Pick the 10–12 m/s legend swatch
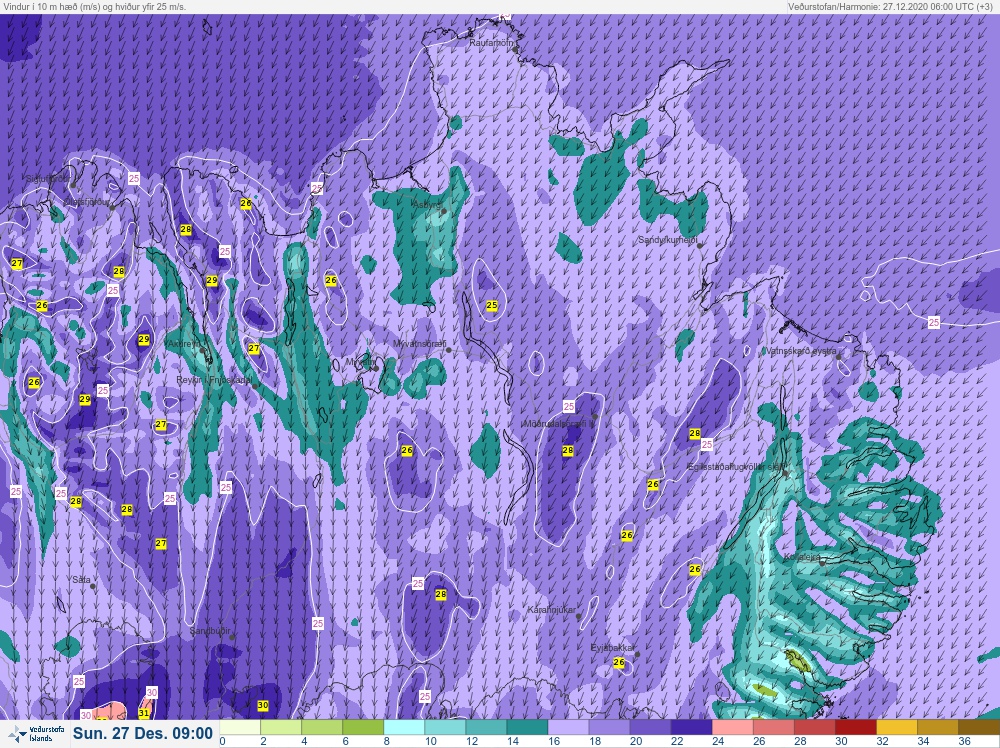This screenshot has height=748, width=1000. (x=445, y=728)
